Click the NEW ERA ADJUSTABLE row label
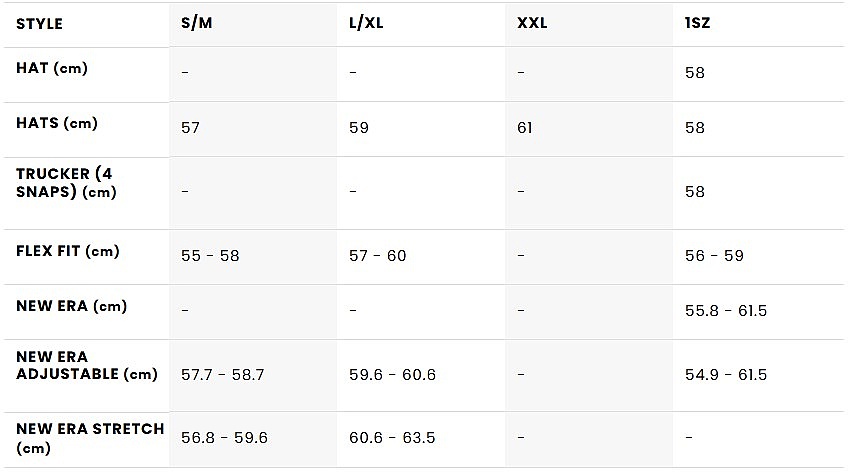Screen dimensions: 861x473 (x=87, y=366)
